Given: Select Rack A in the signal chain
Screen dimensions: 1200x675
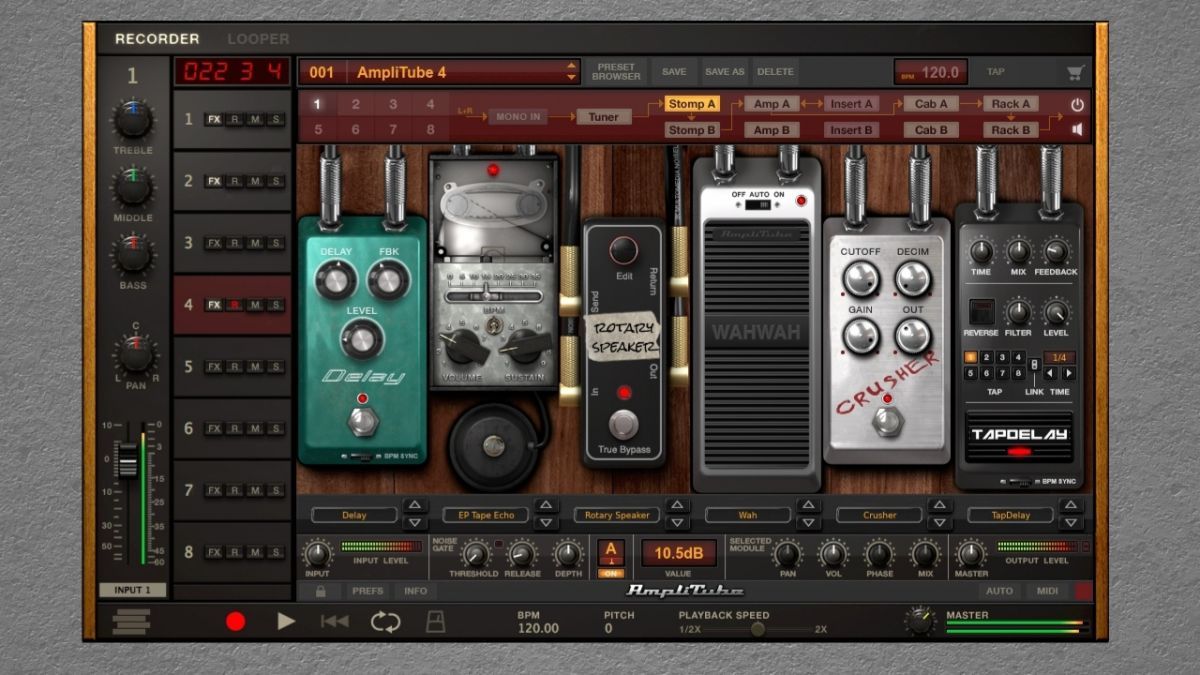Looking at the screenshot, I should 1011,104.
